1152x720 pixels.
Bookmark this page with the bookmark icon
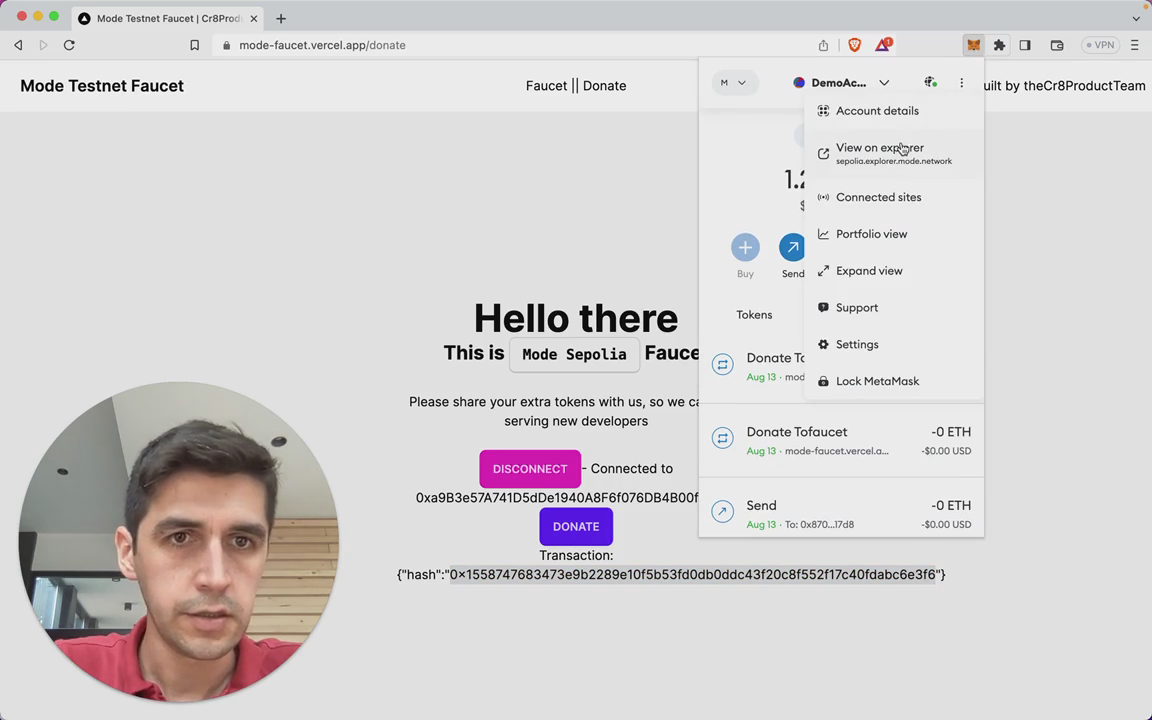(195, 45)
